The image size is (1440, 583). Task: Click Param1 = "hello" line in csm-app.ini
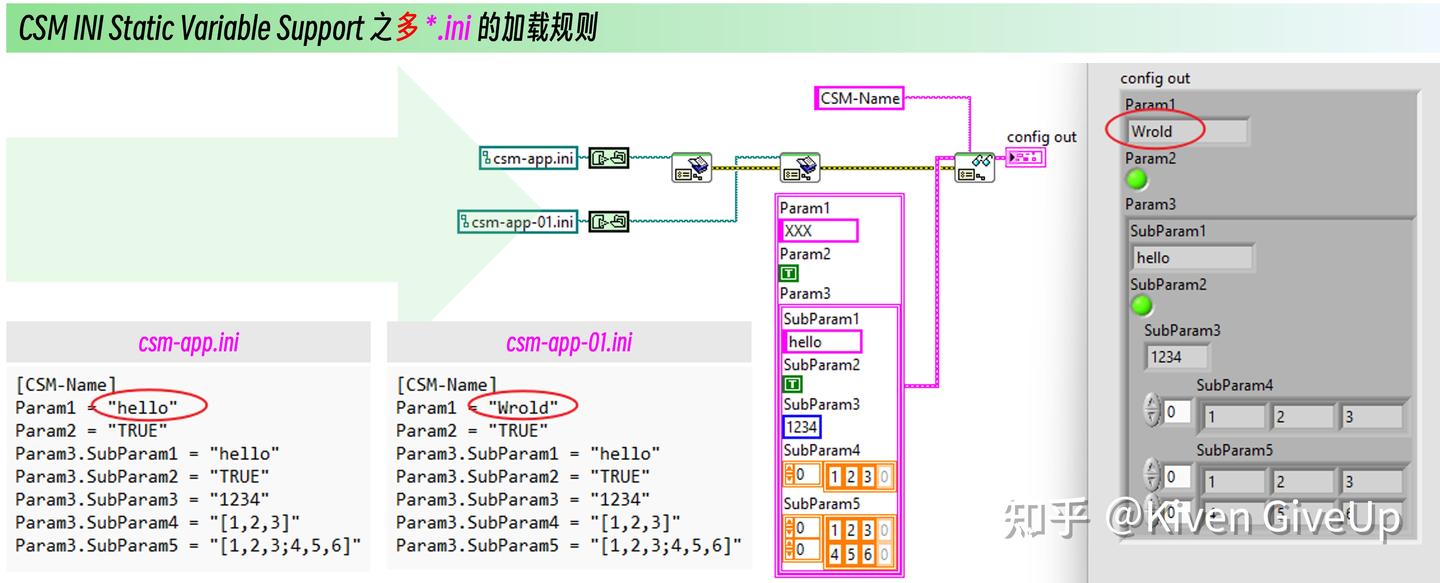97,407
